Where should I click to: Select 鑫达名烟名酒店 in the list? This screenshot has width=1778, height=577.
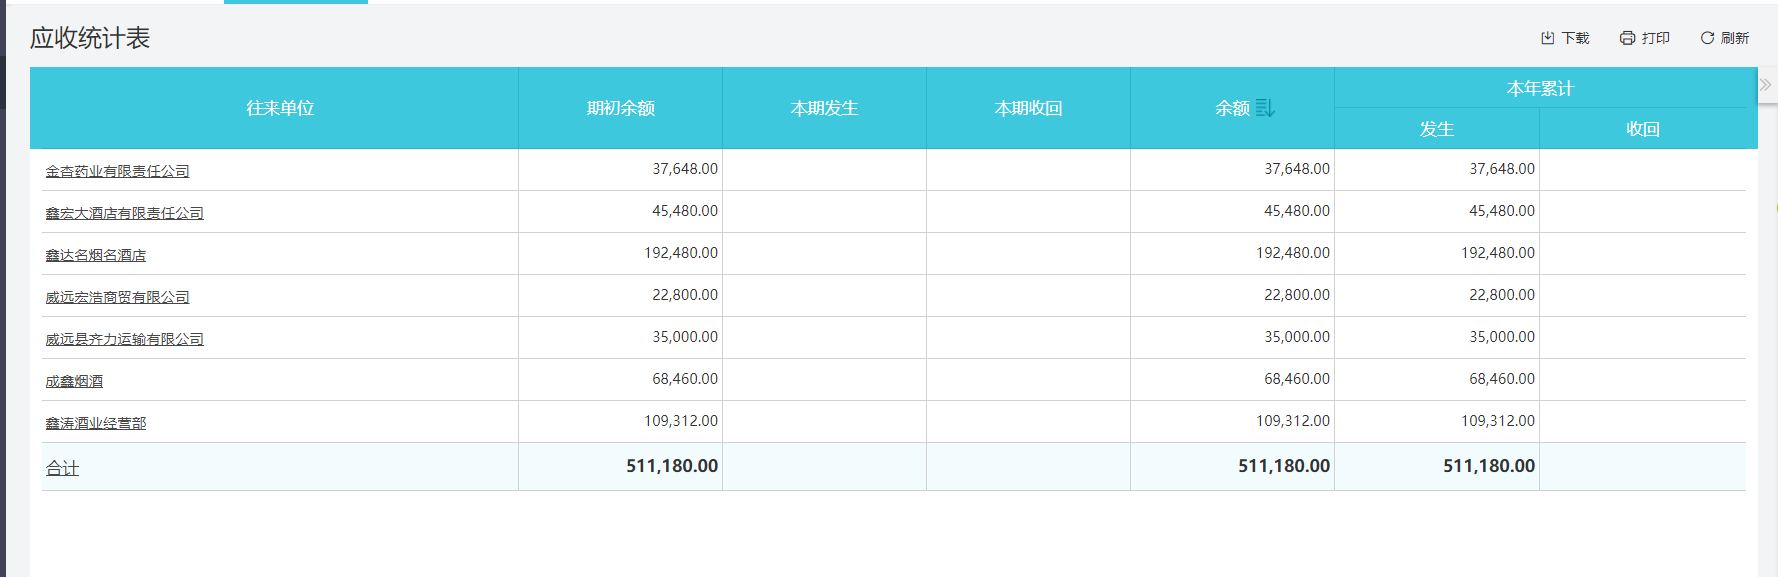95,255
